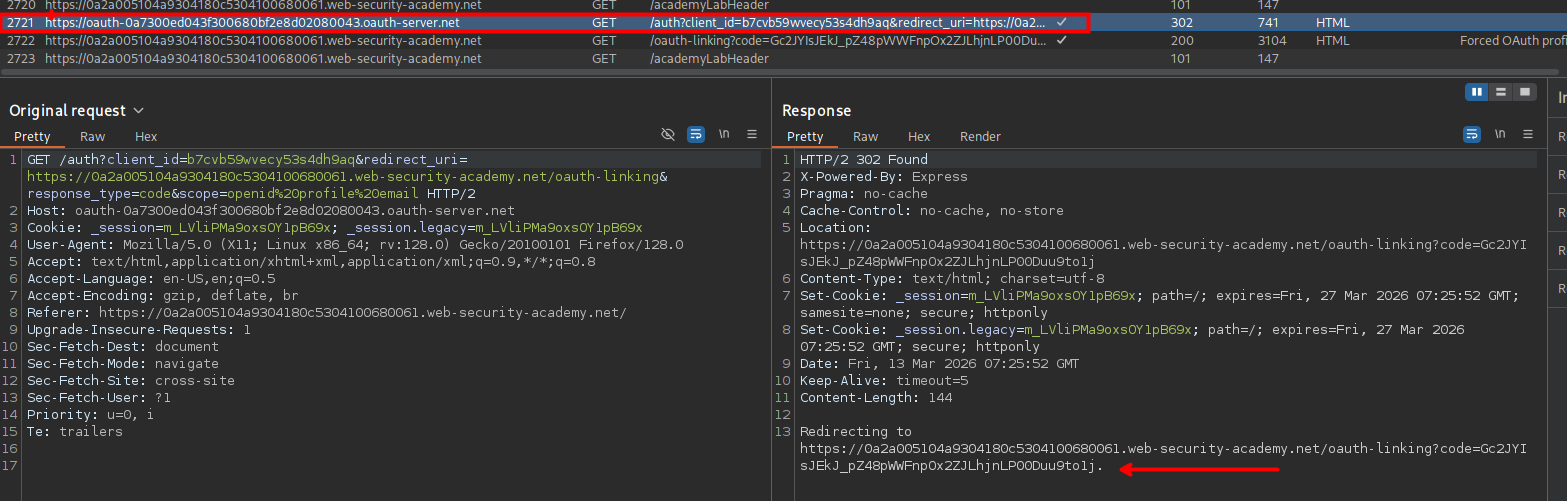
Task: Open the Hex tab in request panel
Action: [146, 137]
